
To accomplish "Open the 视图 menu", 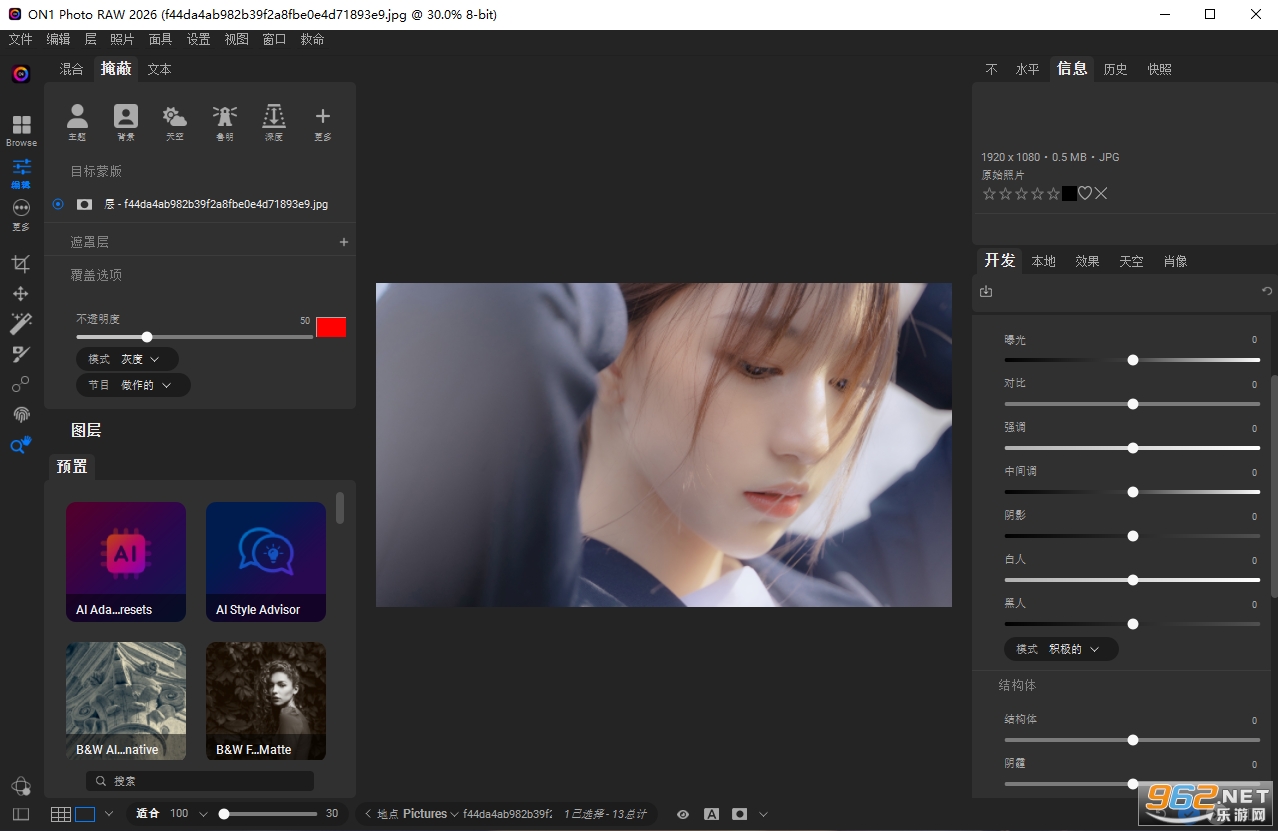I will 236,39.
